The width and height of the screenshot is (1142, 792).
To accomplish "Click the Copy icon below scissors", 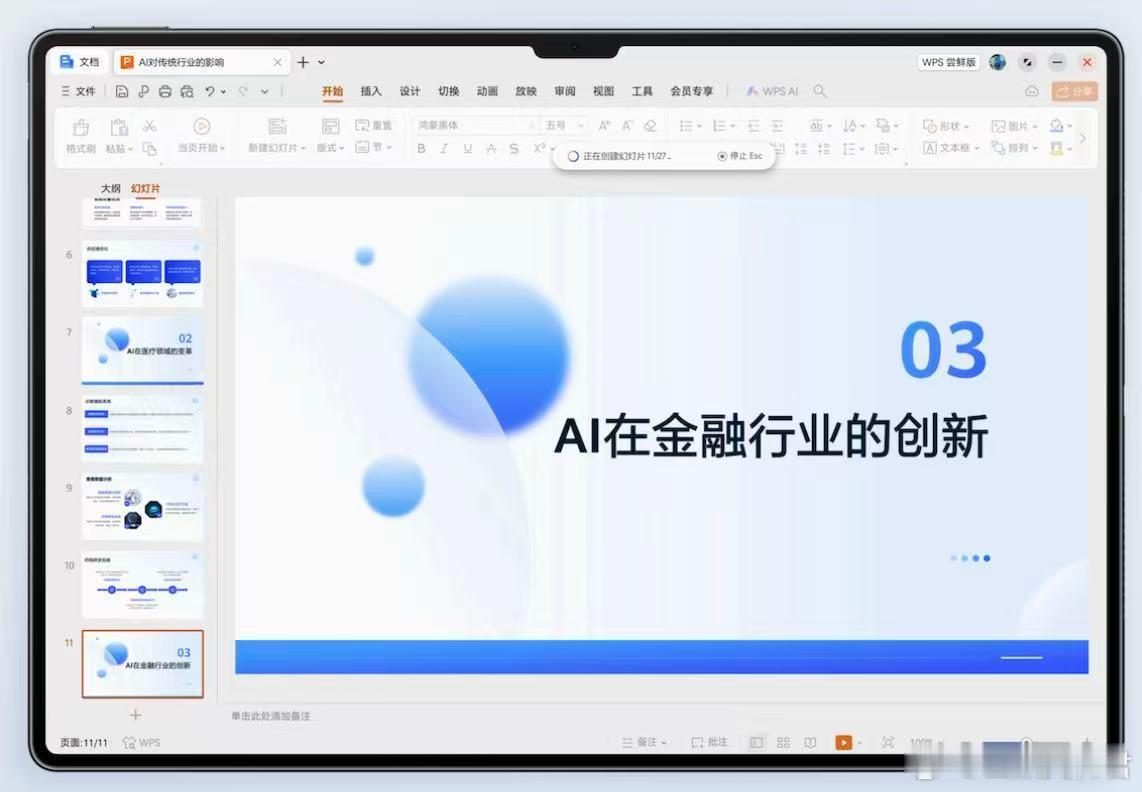I will click(150, 148).
